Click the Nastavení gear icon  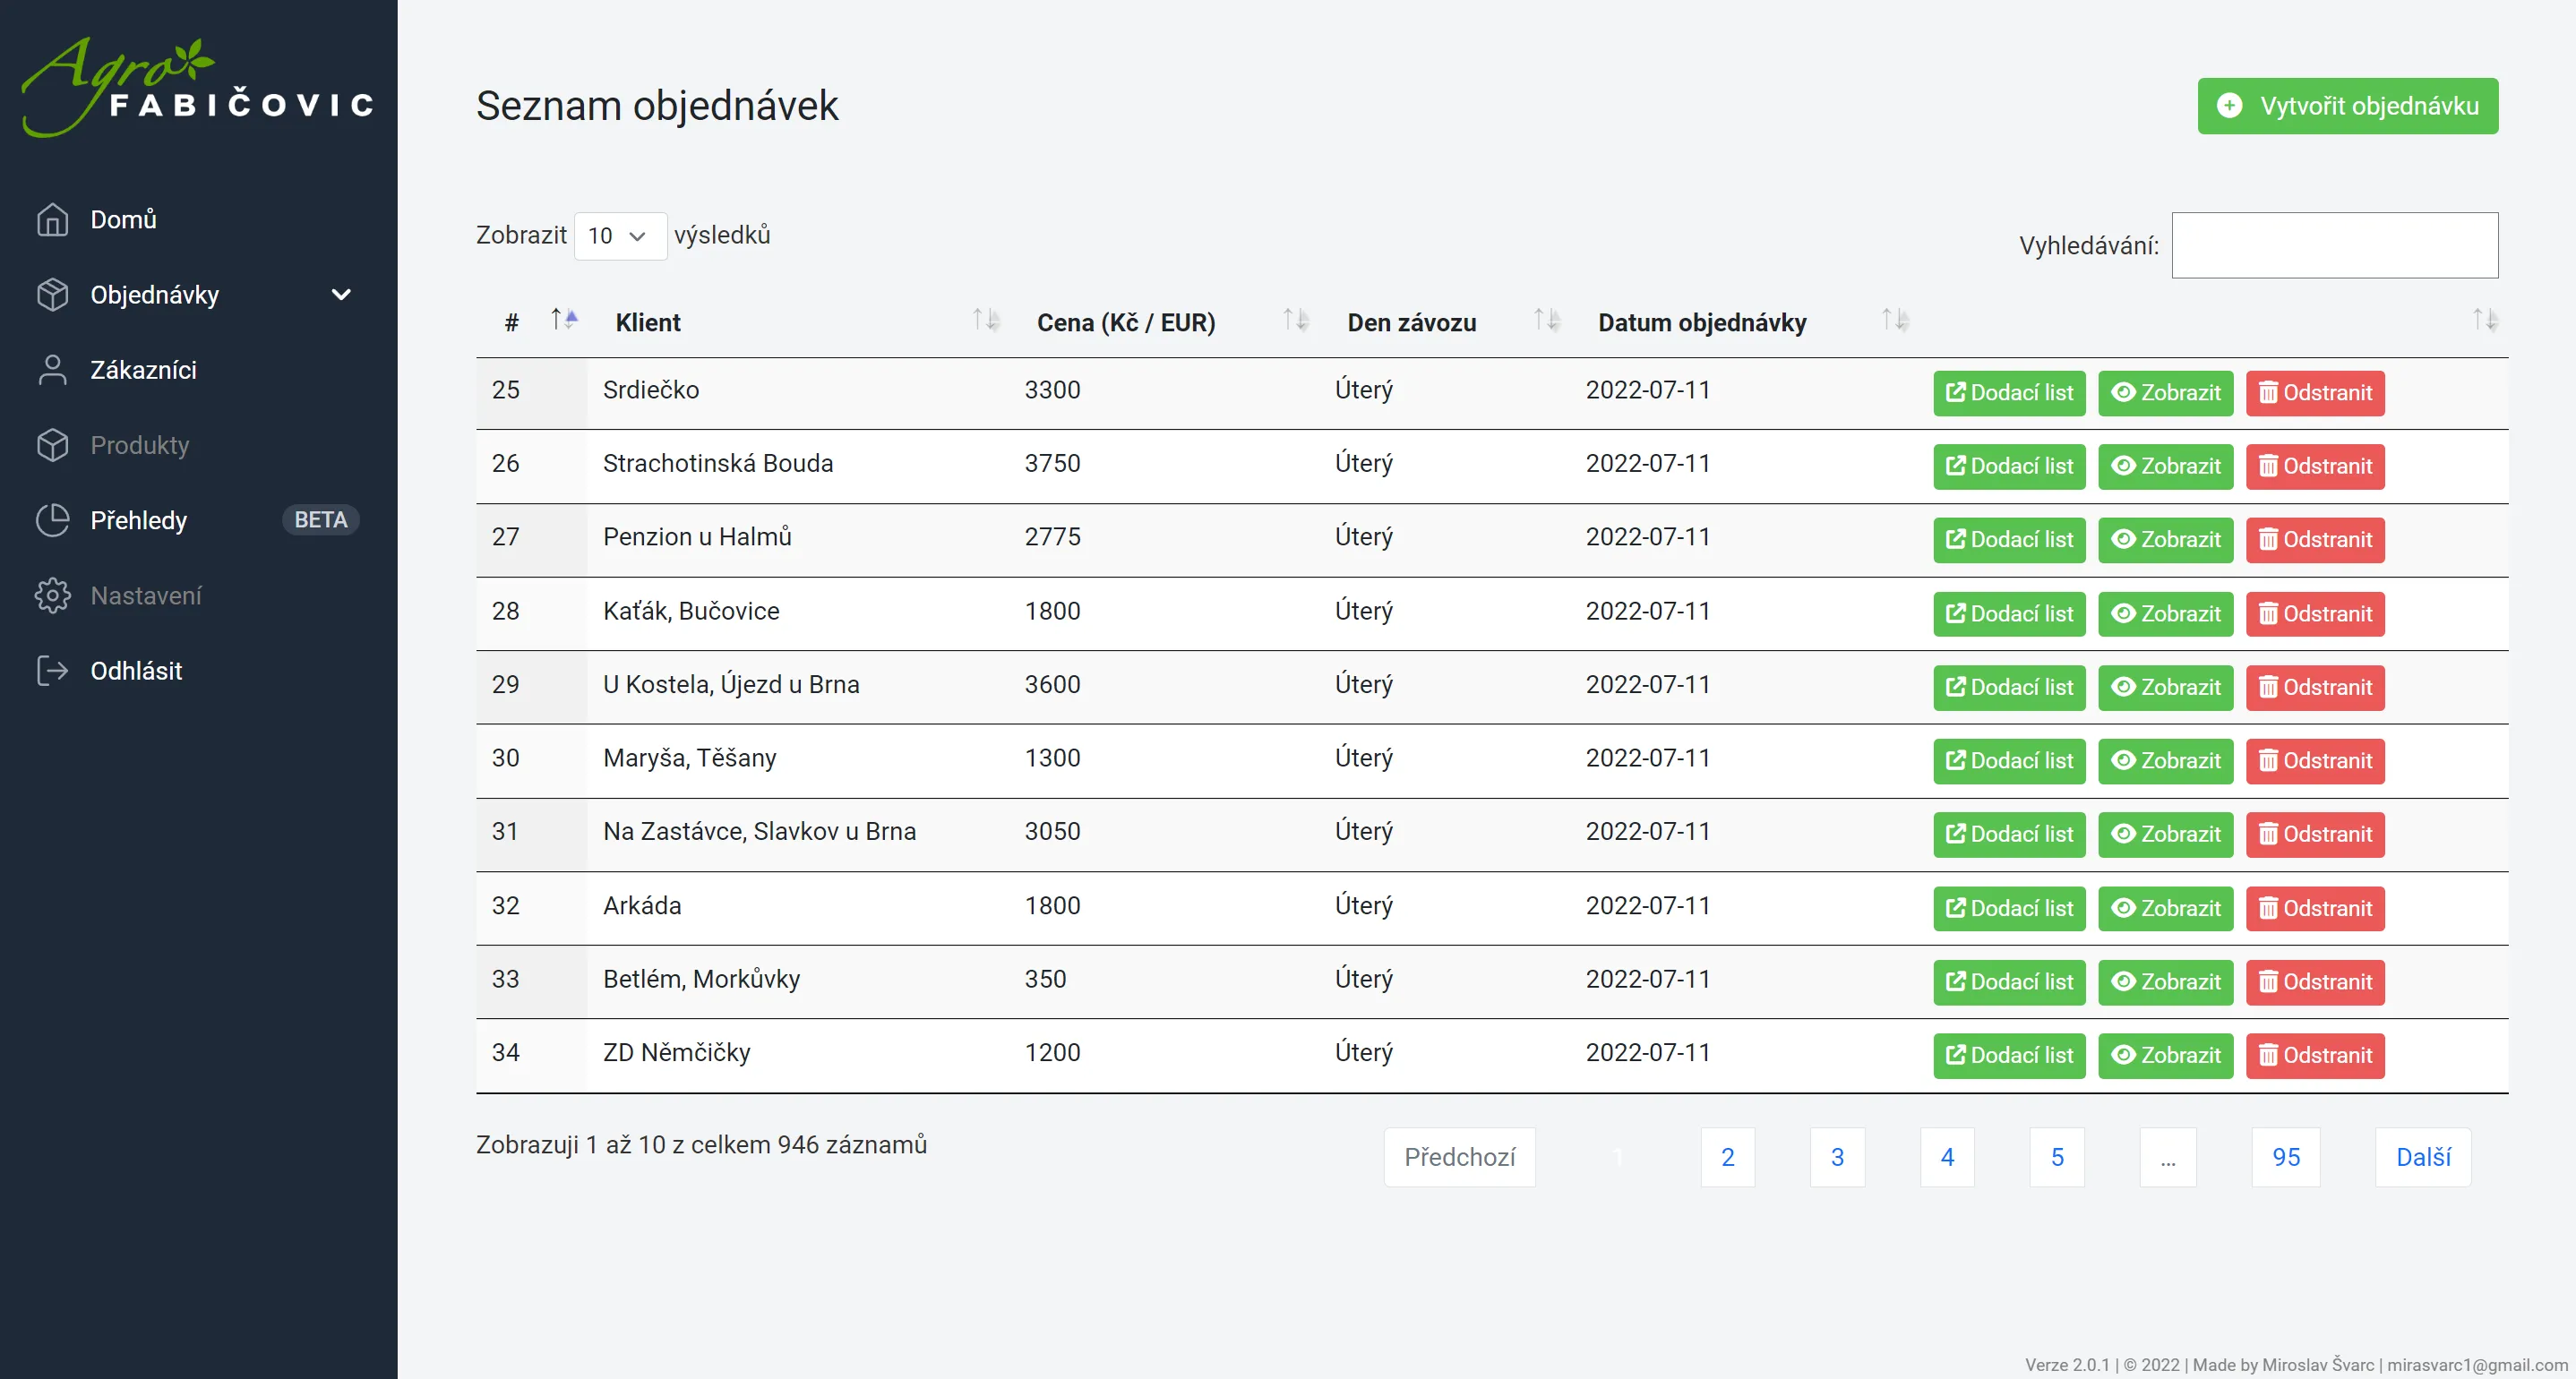click(x=52, y=595)
